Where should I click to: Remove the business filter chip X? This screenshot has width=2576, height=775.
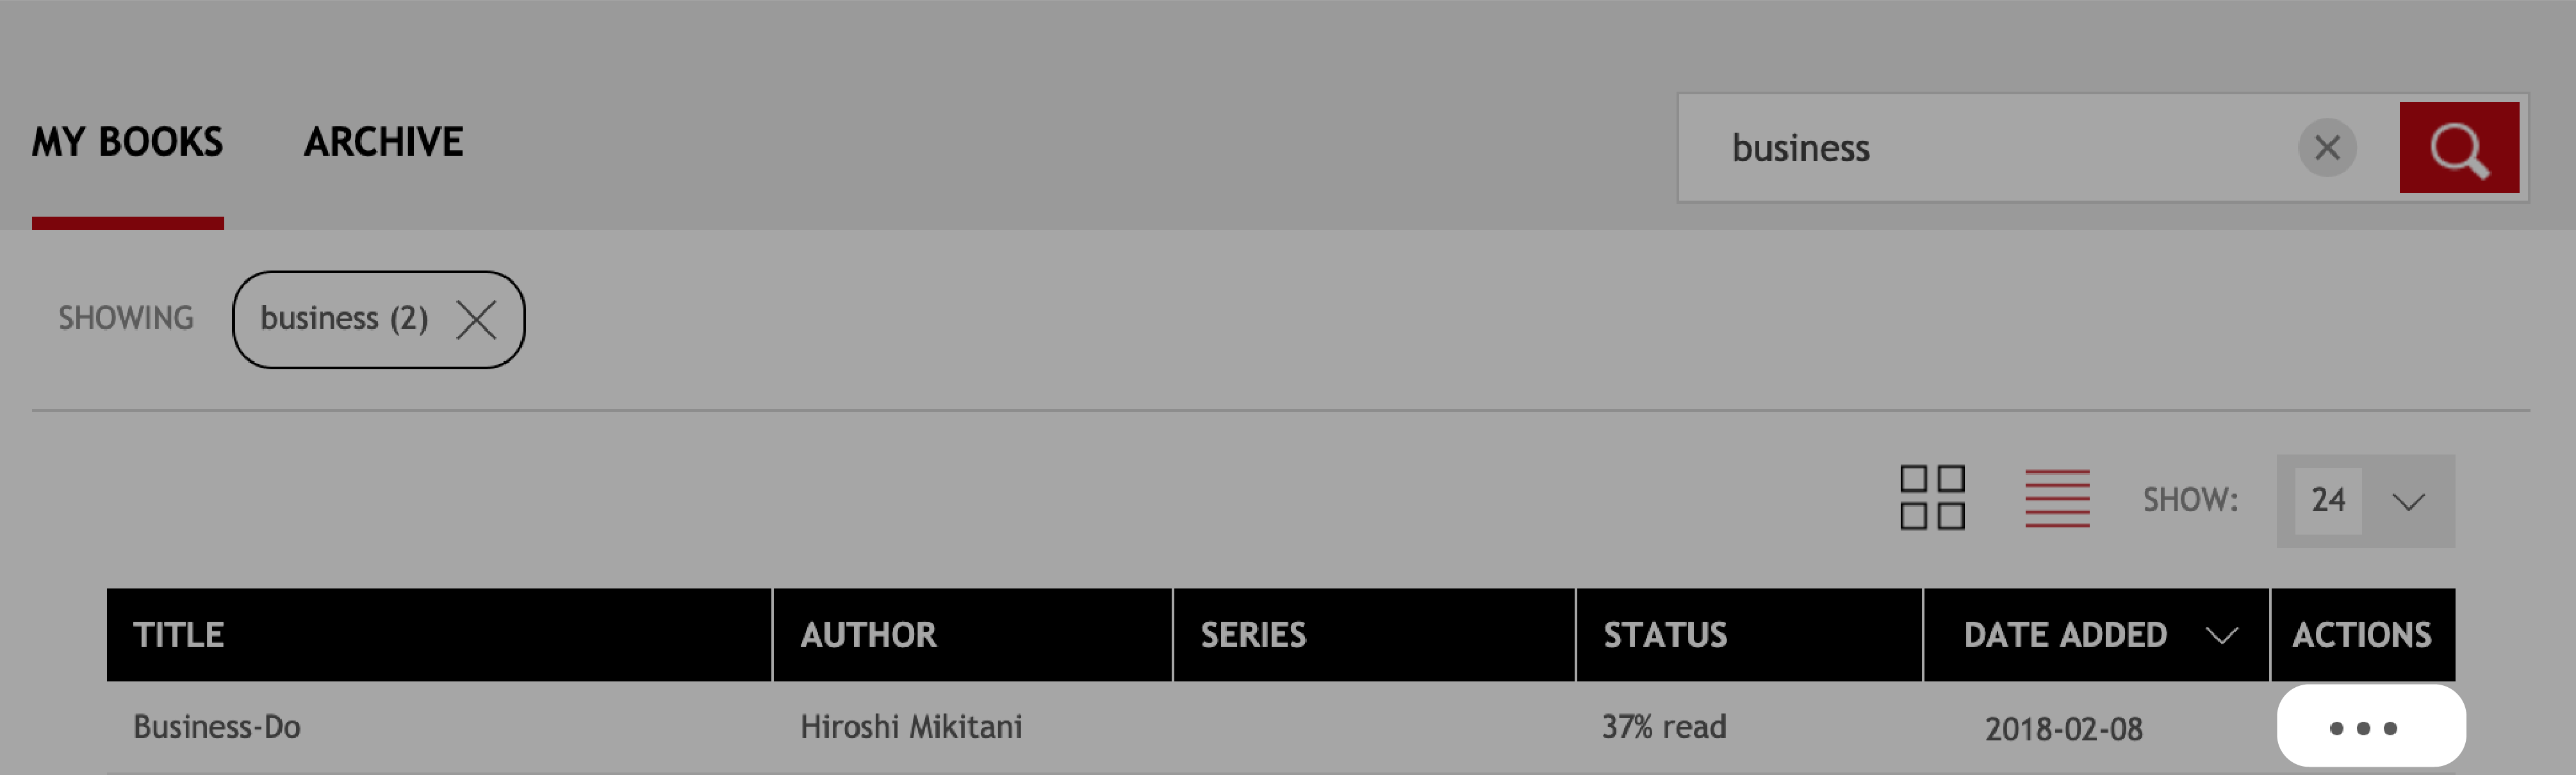point(476,320)
